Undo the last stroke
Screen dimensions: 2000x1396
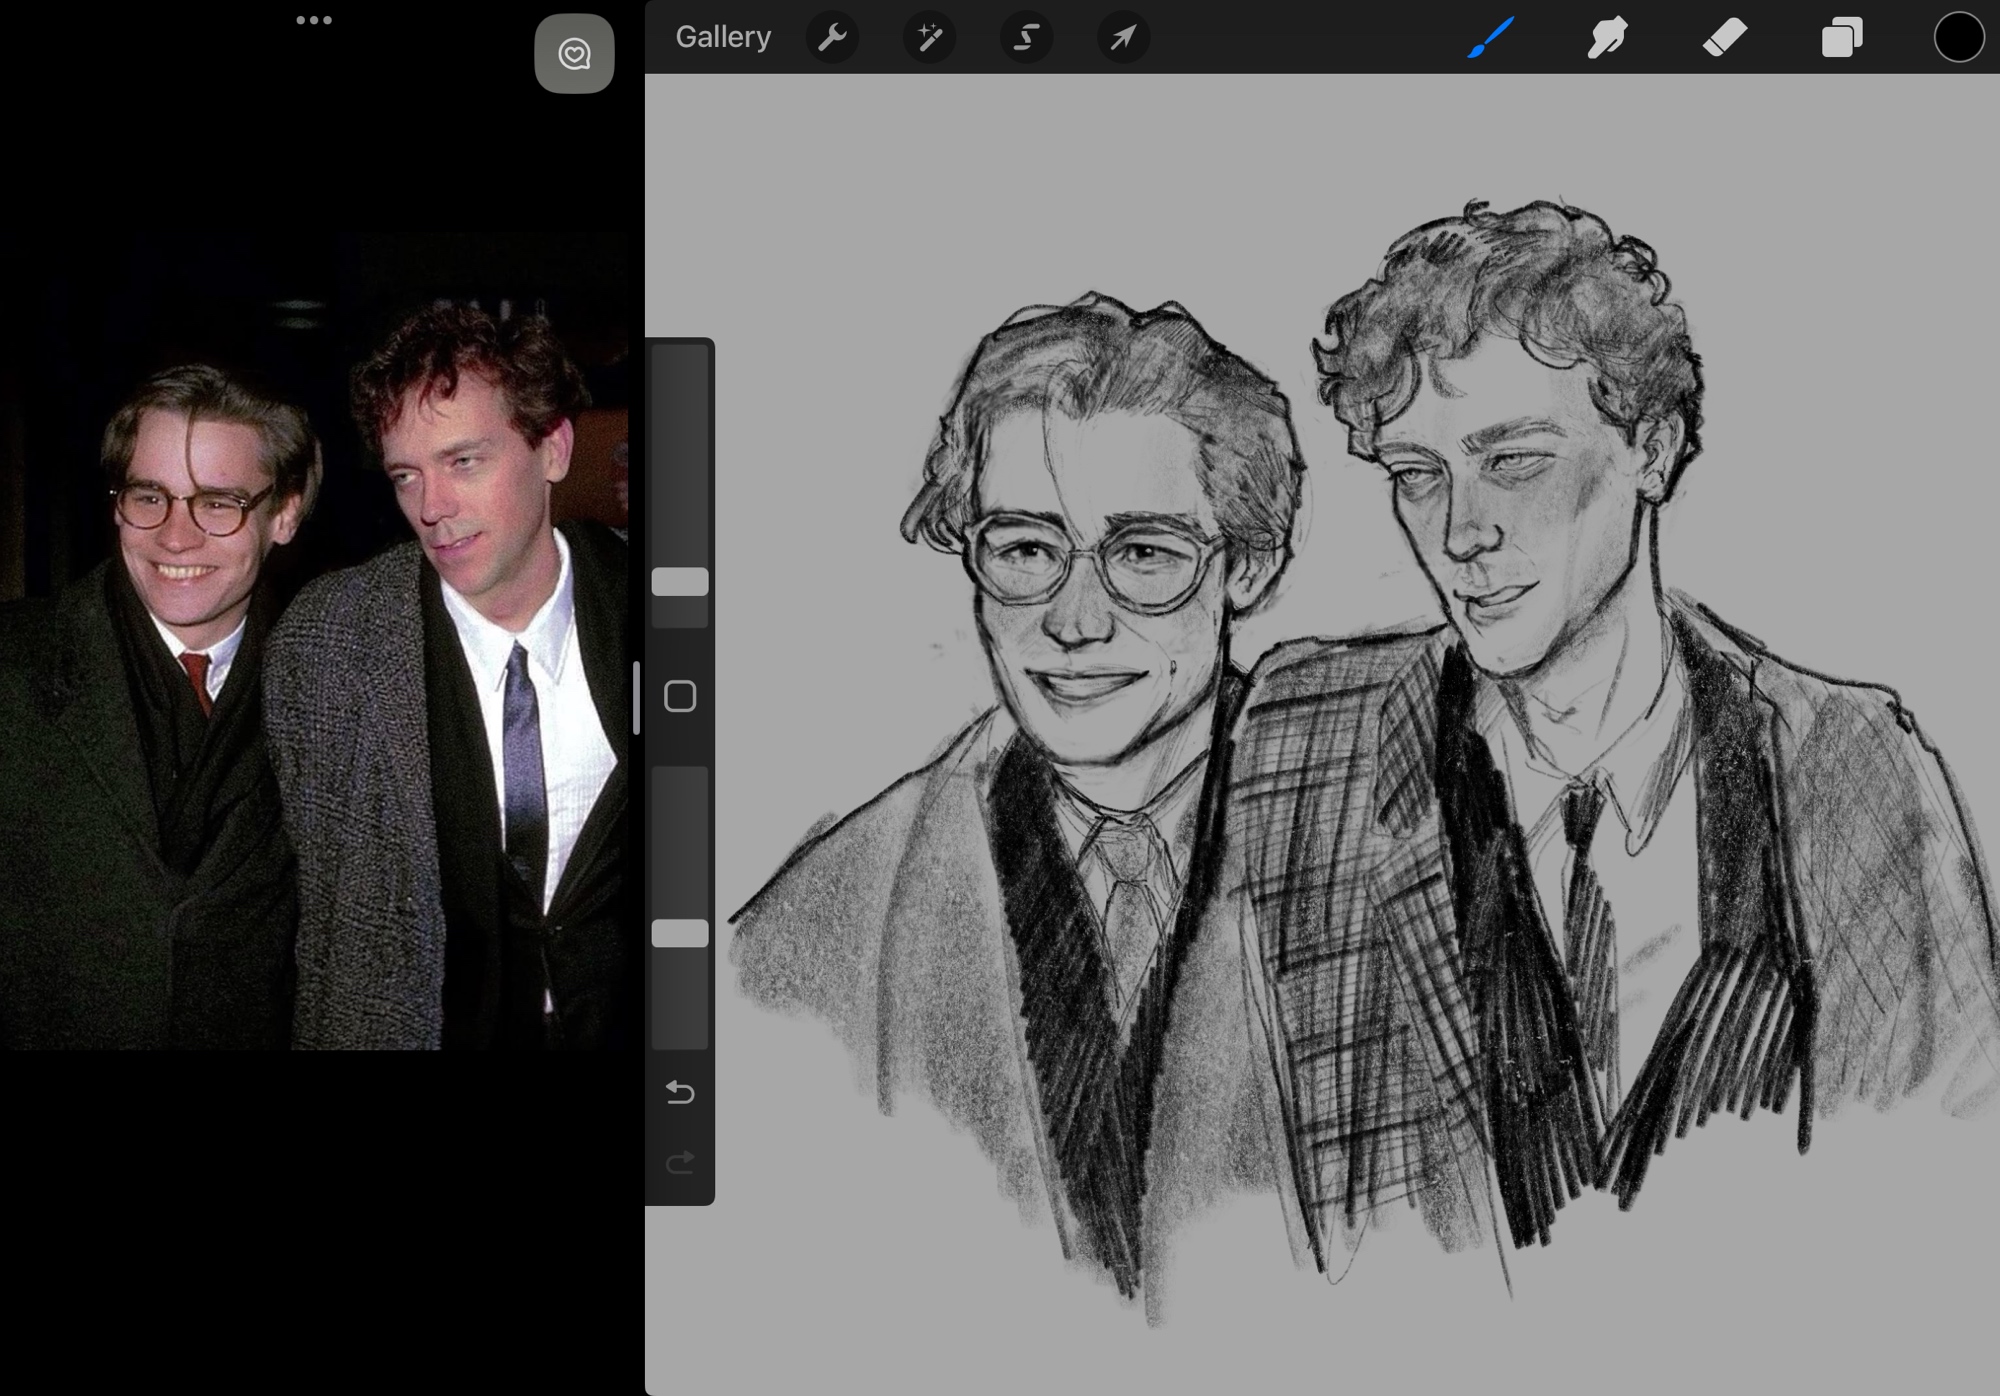680,1092
